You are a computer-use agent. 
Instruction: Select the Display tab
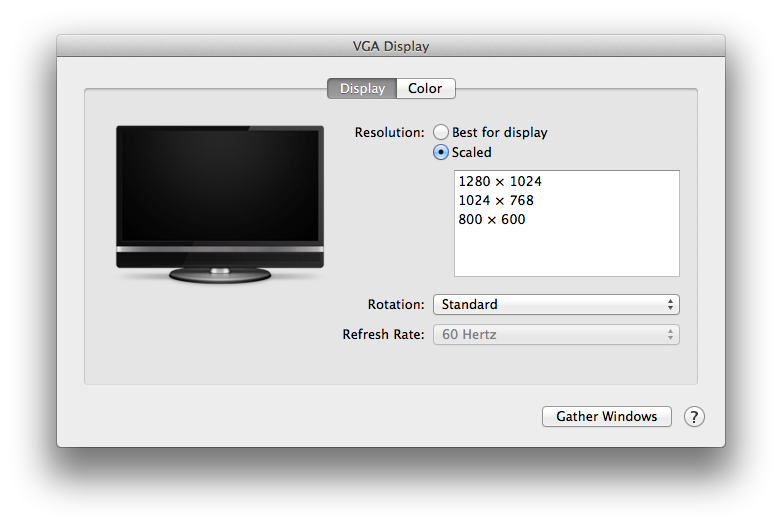[x=362, y=89]
